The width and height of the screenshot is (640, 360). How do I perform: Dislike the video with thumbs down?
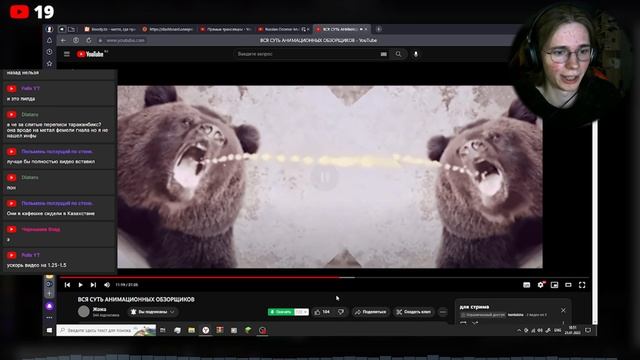pos(341,312)
